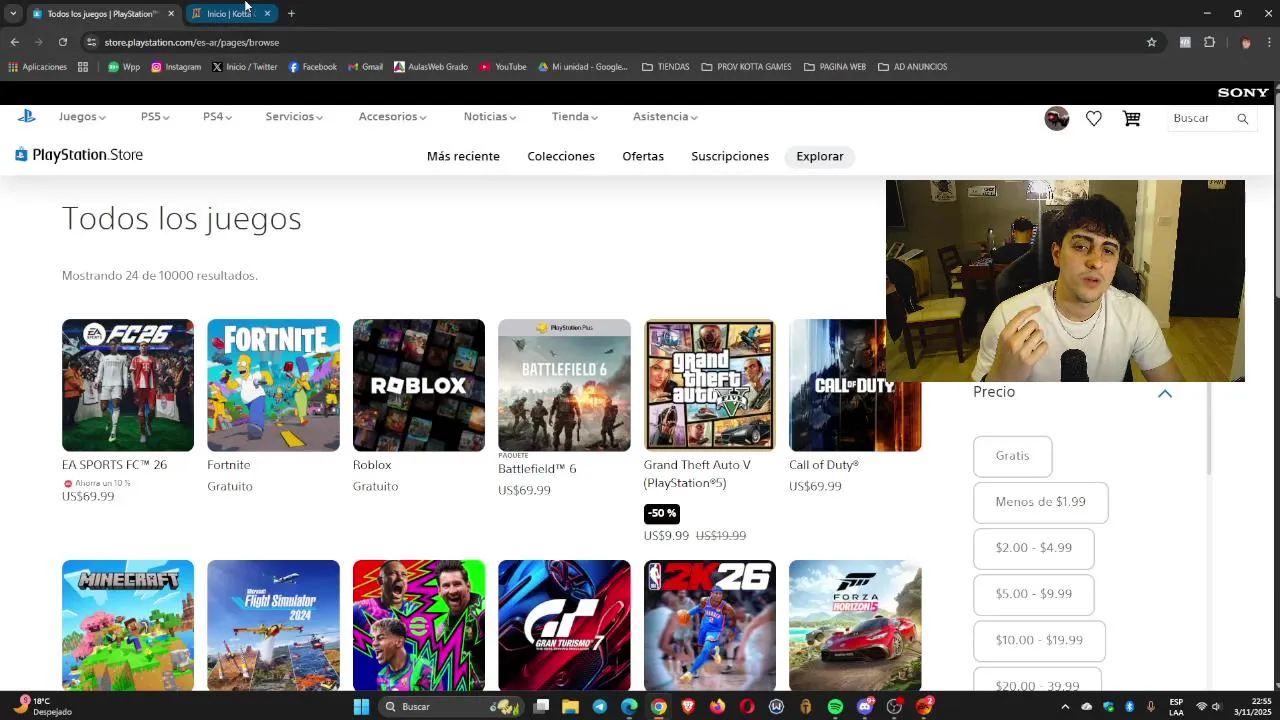
Task: Select the Explorar tab
Action: pyautogui.click(x=820, y=157)
